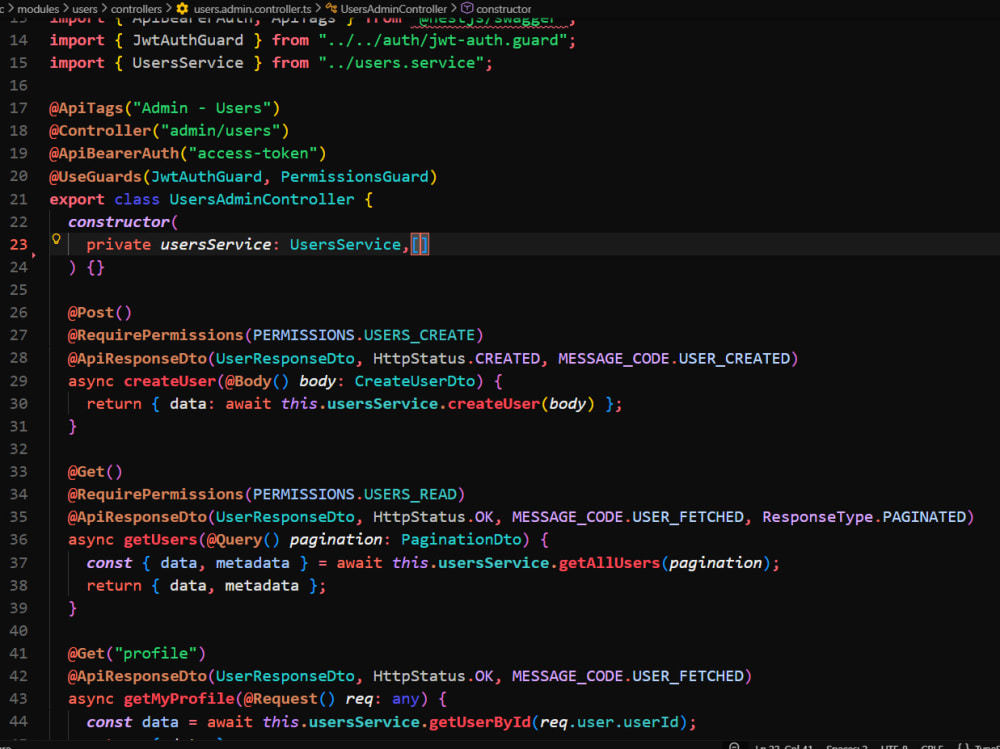The width and height of the screenshot is (1000, 749).
Task: Click line number 23 in the gutter
Action: point(19,244)
